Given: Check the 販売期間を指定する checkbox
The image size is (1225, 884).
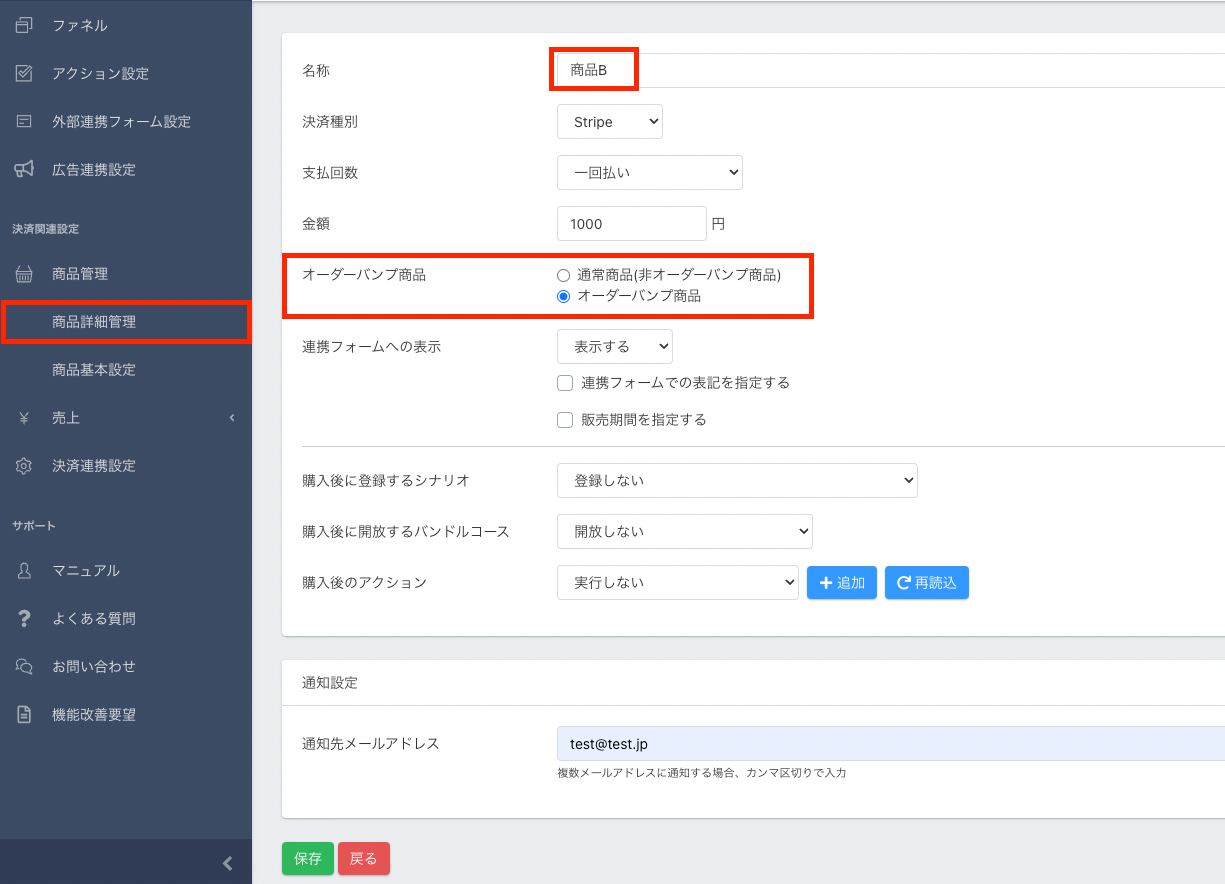Looking at the screenshot, I should click(x=565, y=420).
